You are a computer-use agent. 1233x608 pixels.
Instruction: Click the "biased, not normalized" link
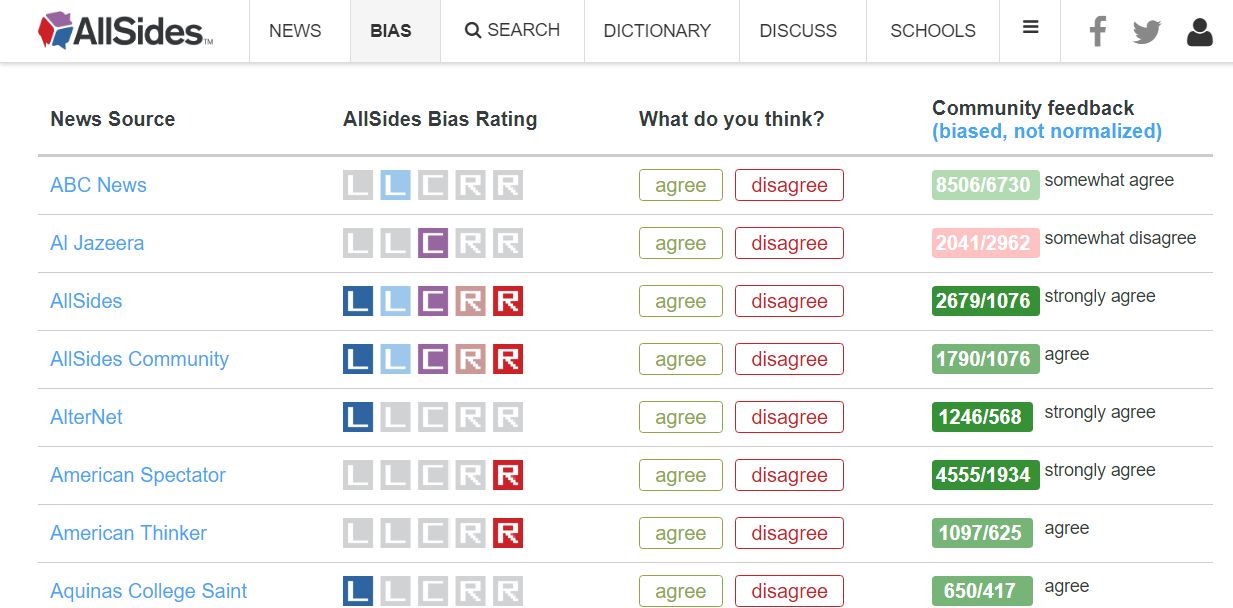[1047, 131]
